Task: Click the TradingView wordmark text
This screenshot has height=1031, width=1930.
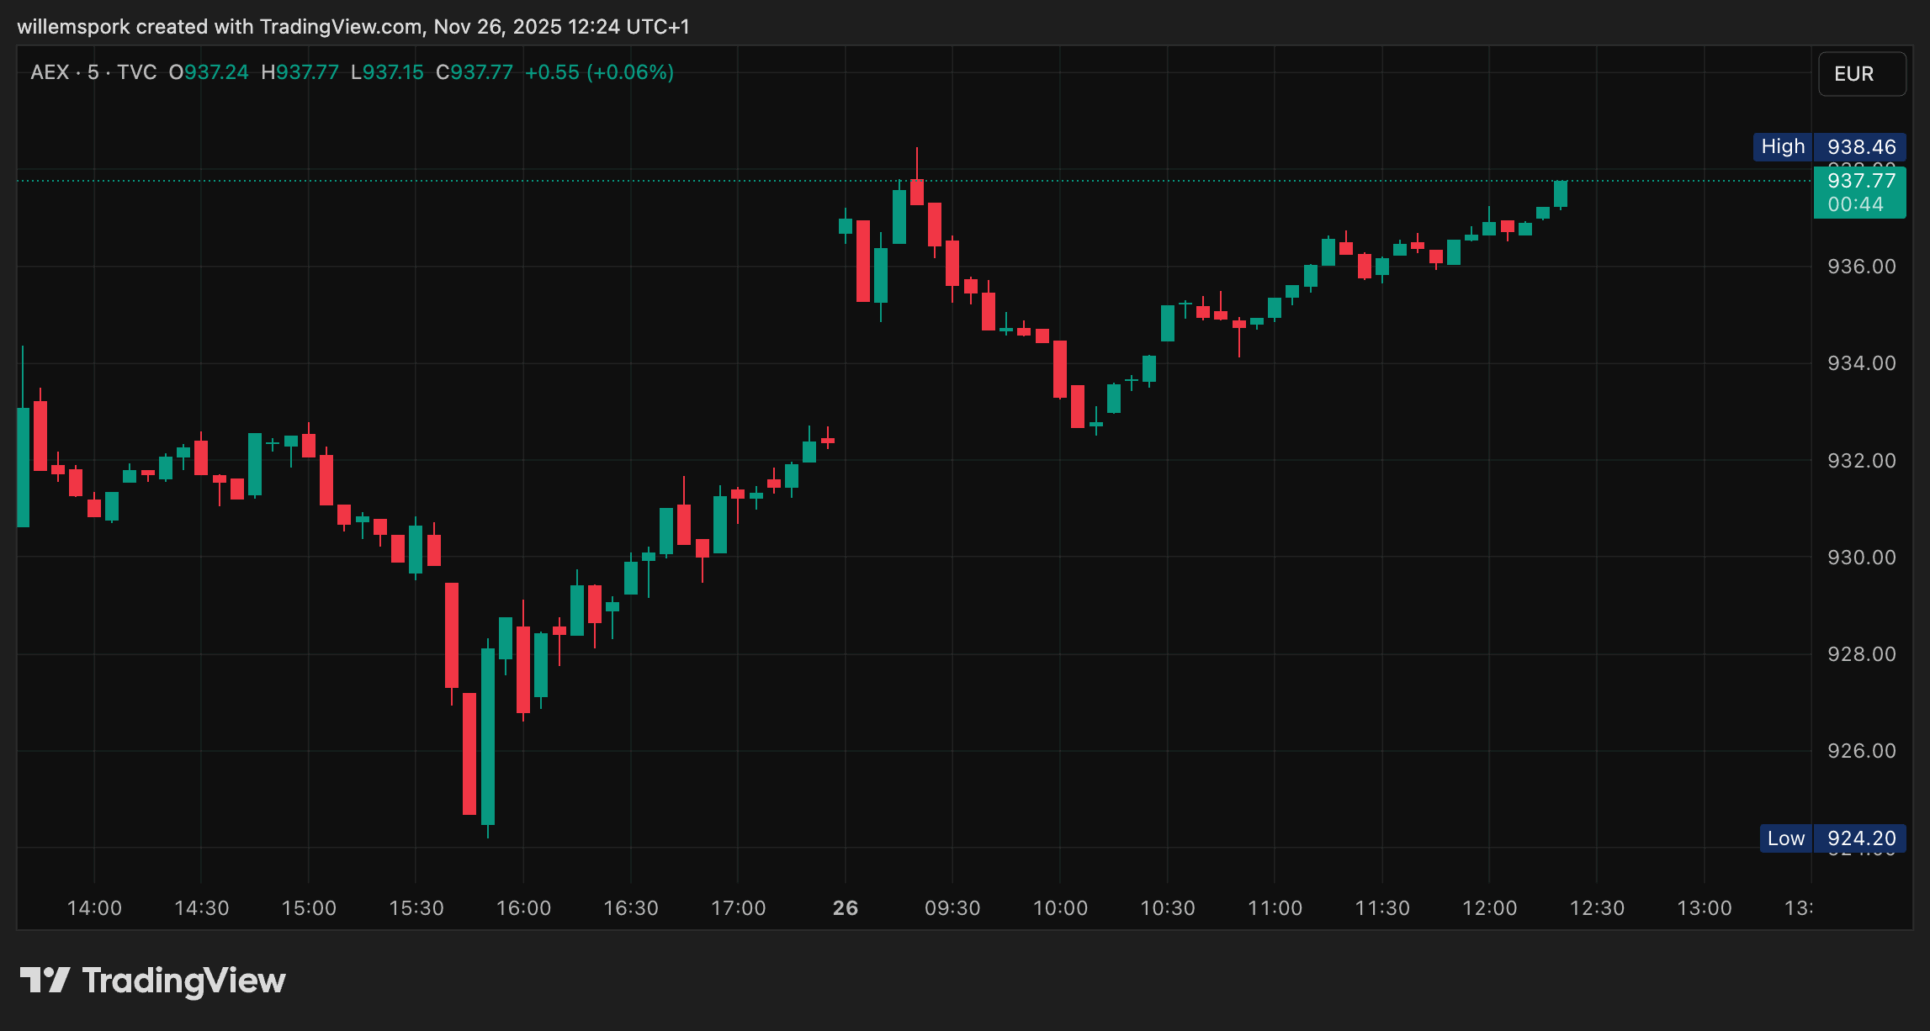Action: [x=184, y=980]
